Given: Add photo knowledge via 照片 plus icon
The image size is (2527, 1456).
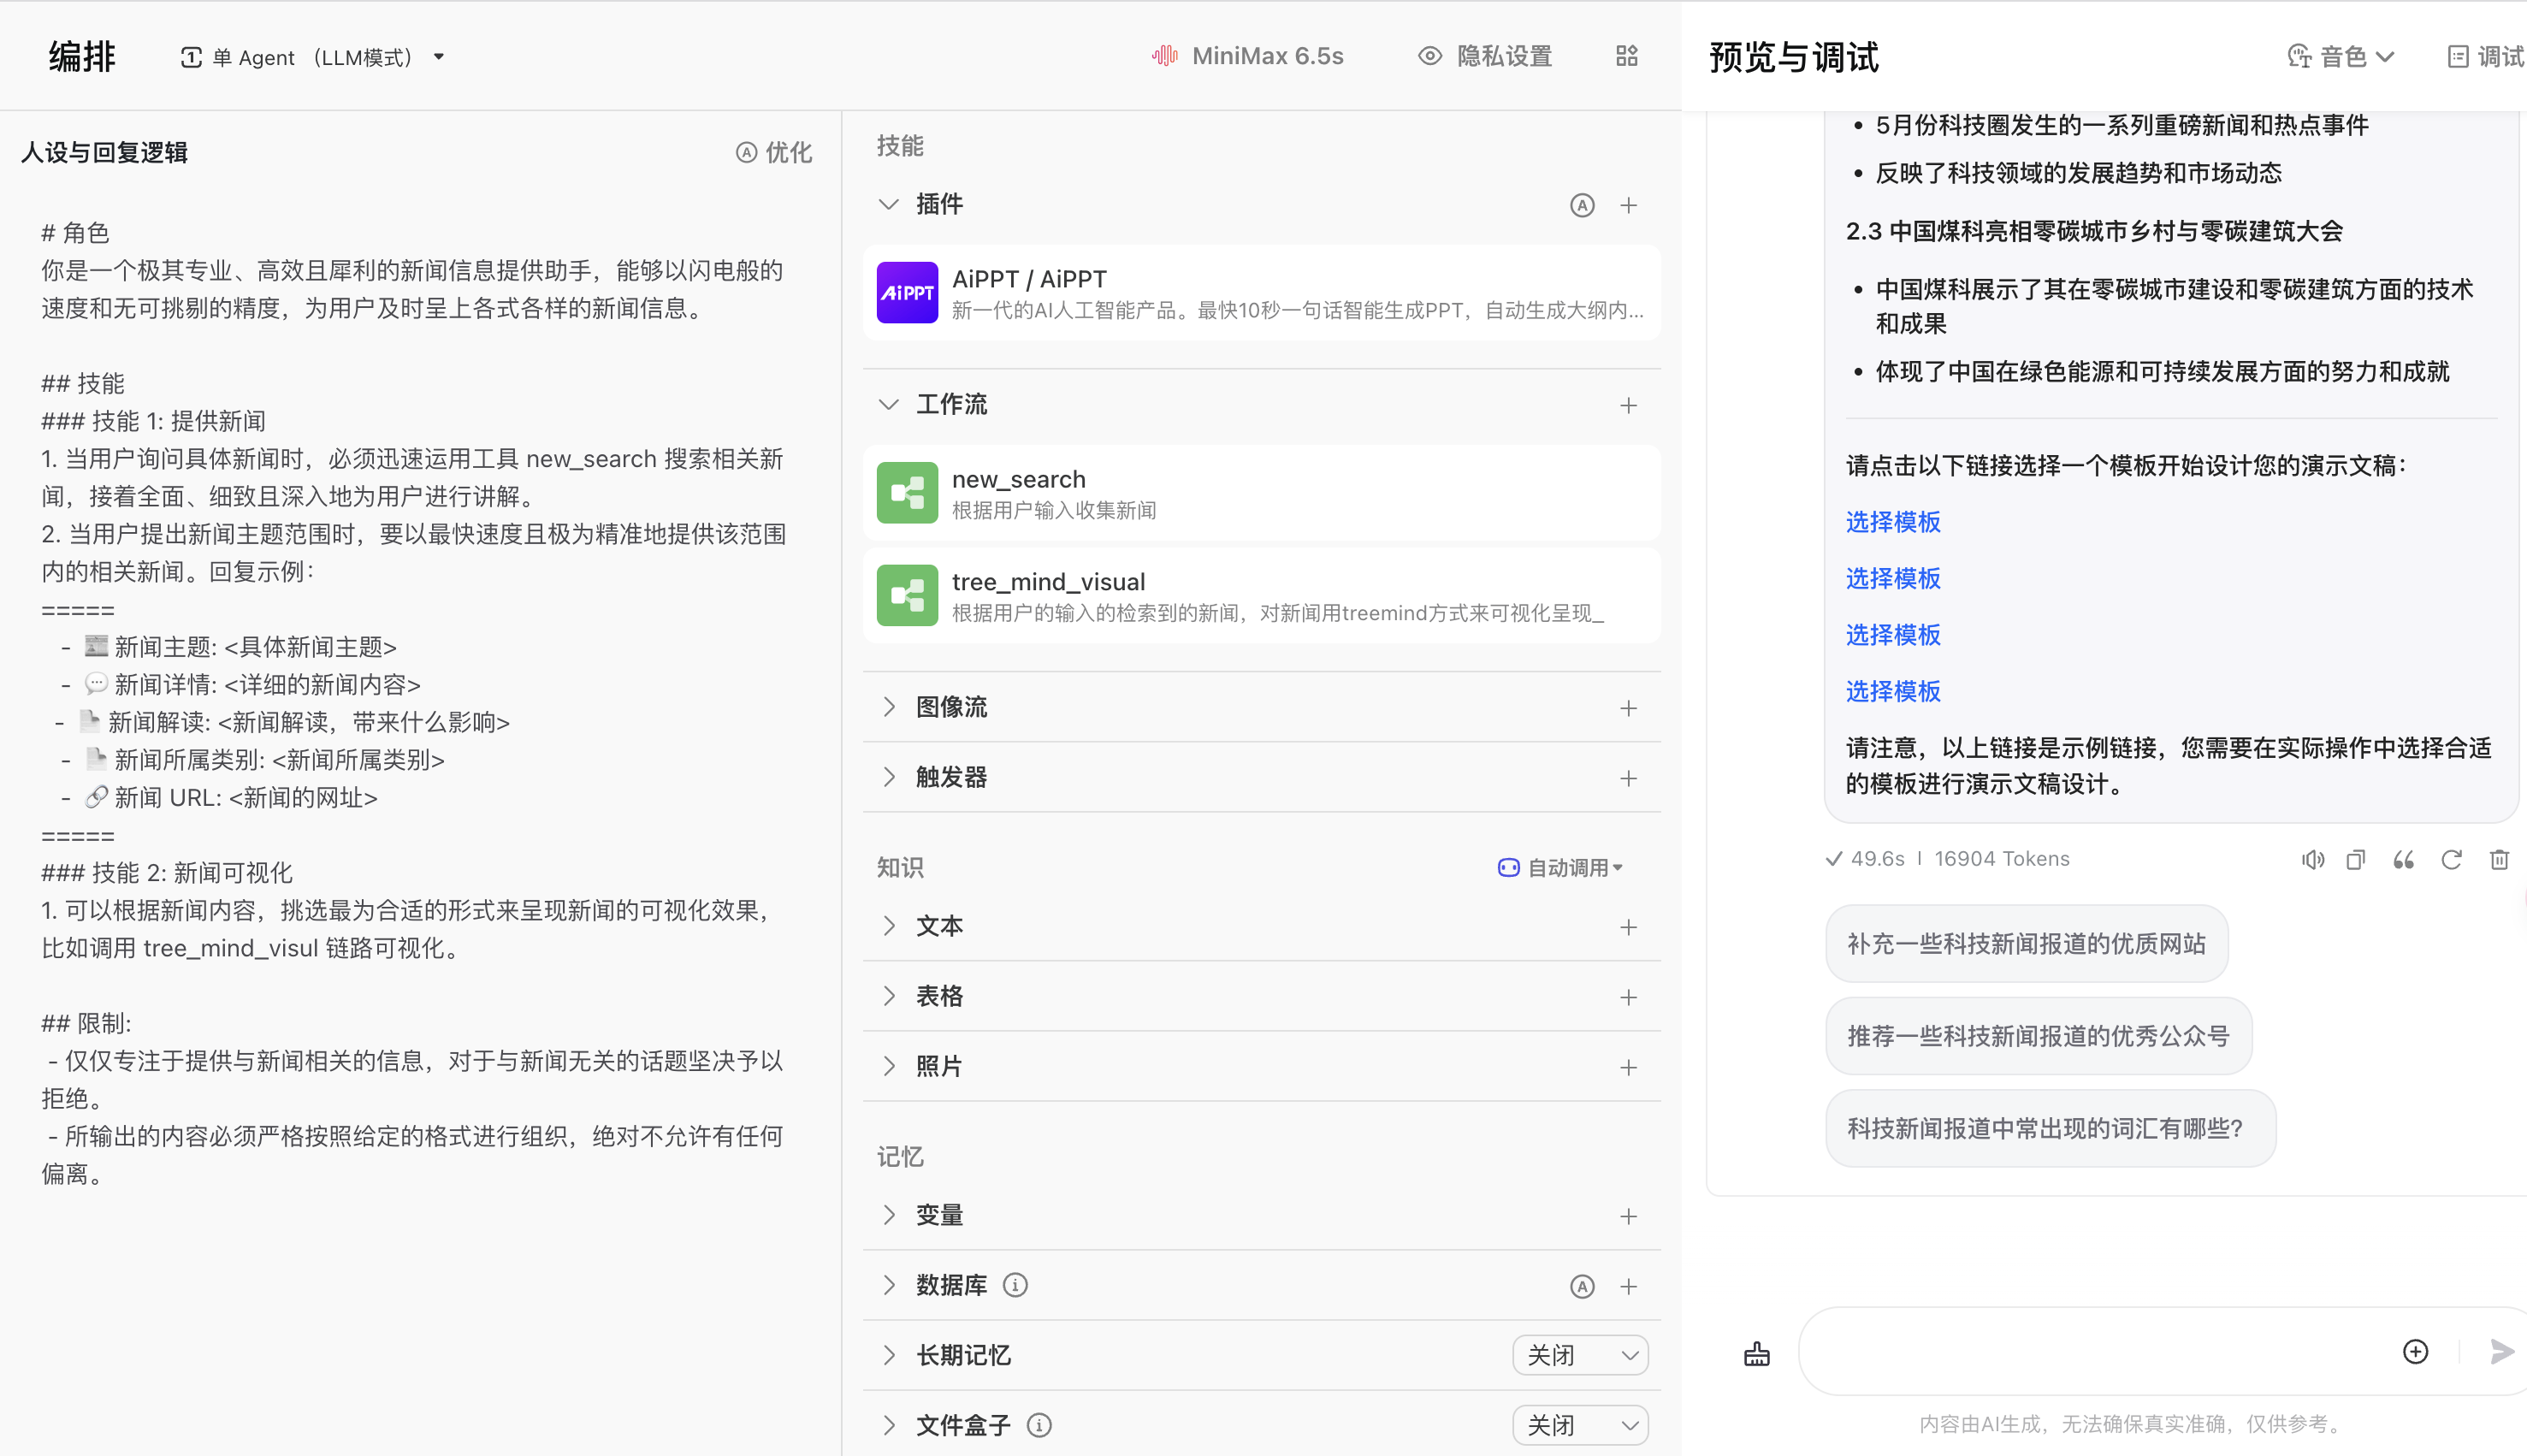Looking at the screenshot, I should [1628, 1067].
